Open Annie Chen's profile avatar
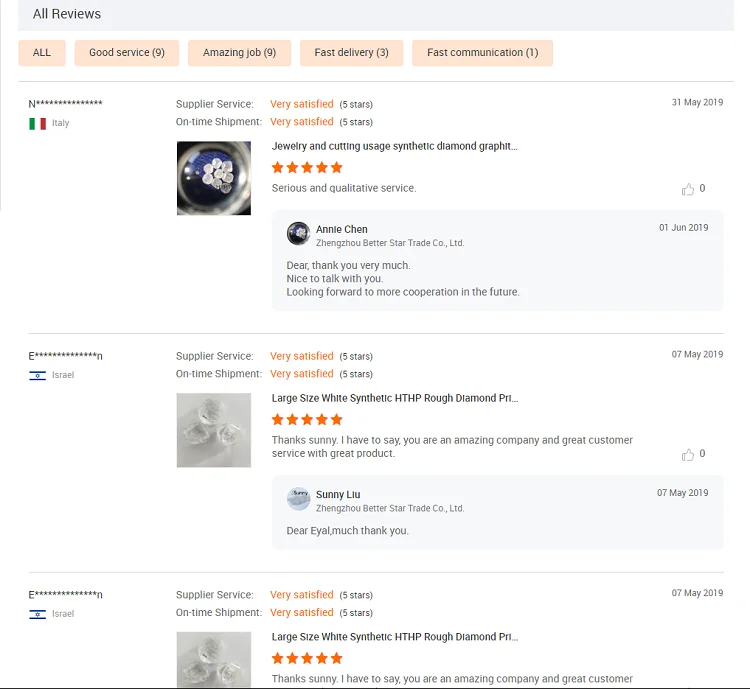Image resolution: width=750 pixels, height=689 pixels. pos(298,234)
